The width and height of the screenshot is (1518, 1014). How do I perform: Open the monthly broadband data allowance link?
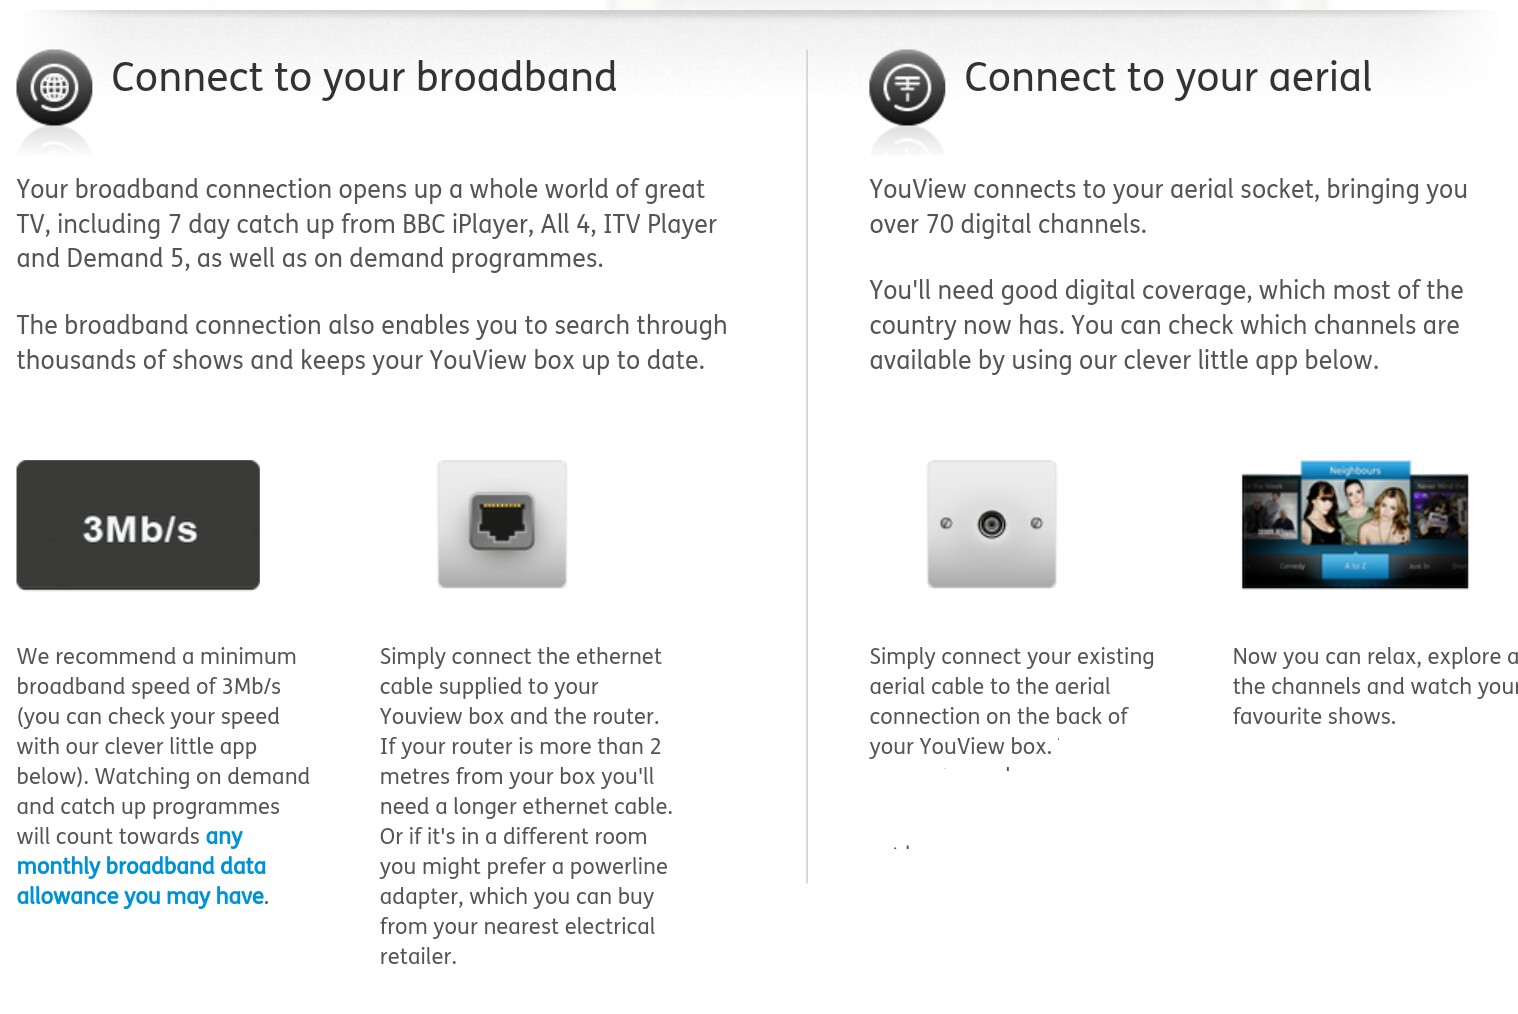pyautogui.click(x=141, y=866)
